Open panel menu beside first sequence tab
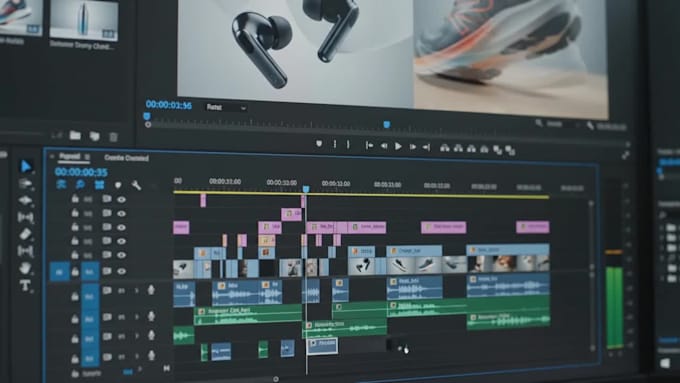 tap(87, 157)
